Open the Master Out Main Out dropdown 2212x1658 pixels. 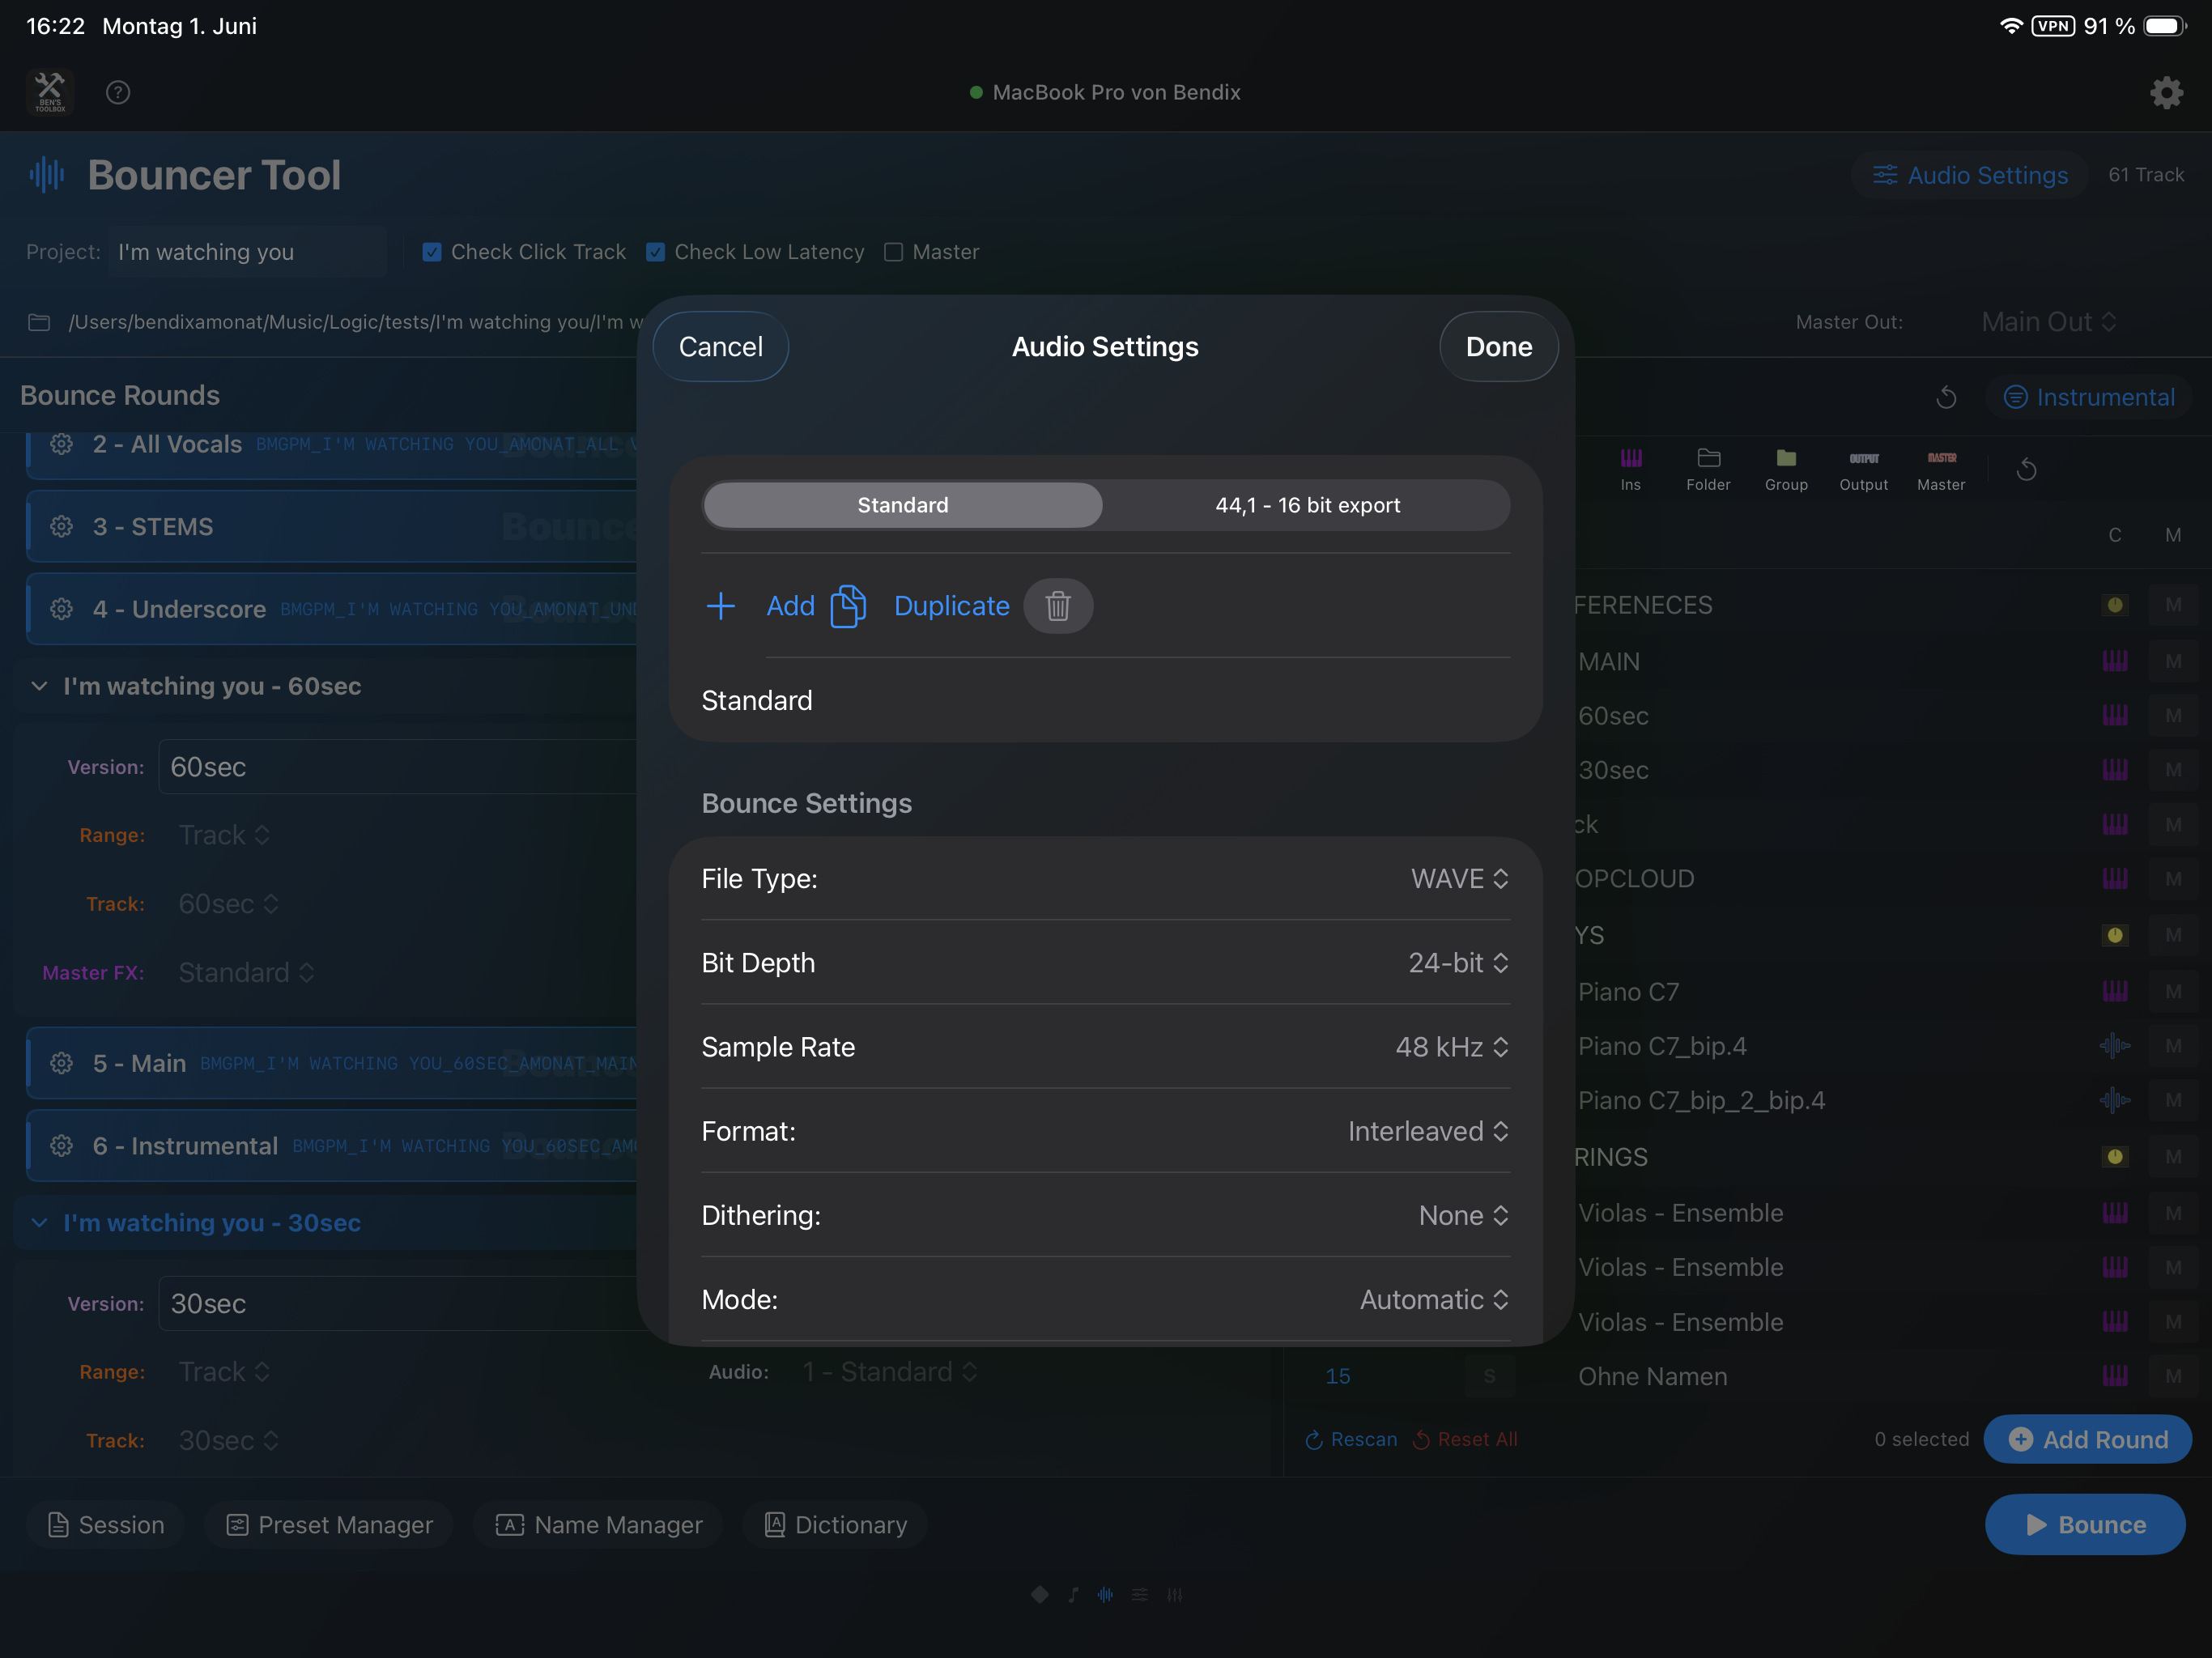2049,322
